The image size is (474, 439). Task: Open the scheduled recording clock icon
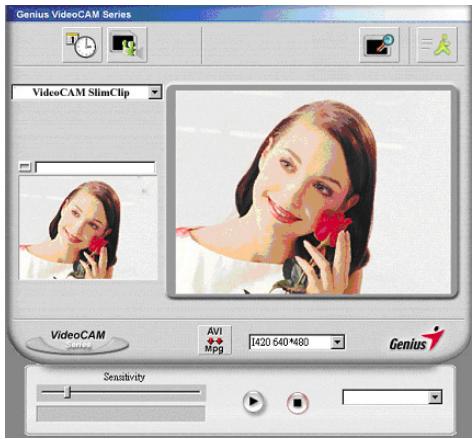coord(82,45)
